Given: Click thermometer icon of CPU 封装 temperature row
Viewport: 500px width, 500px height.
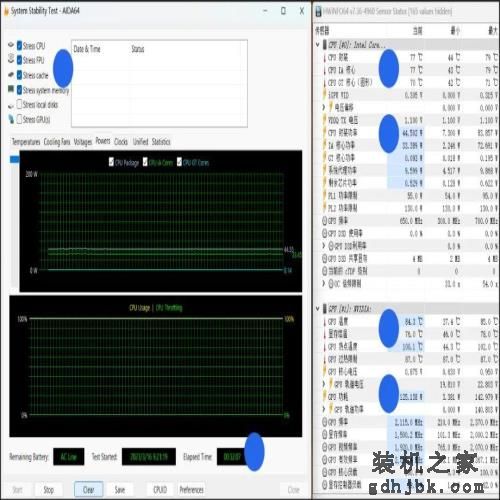Looking at the screenshot, I should click(x=324, y=57).
